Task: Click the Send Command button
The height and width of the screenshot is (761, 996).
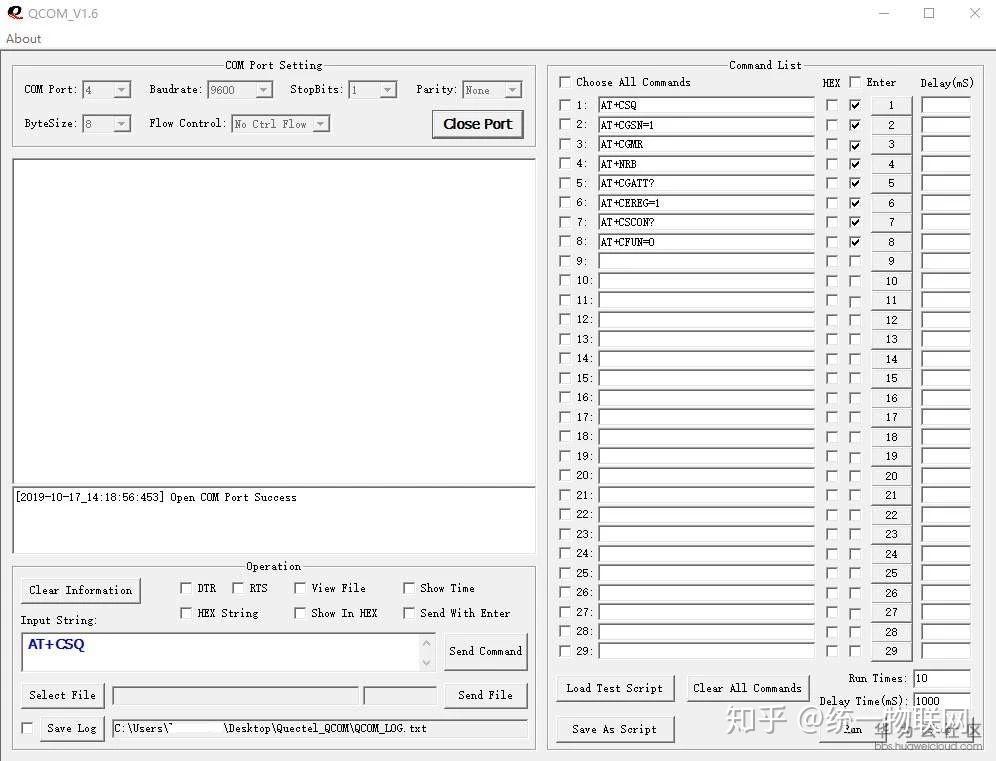Action: (x=486, y=651)
